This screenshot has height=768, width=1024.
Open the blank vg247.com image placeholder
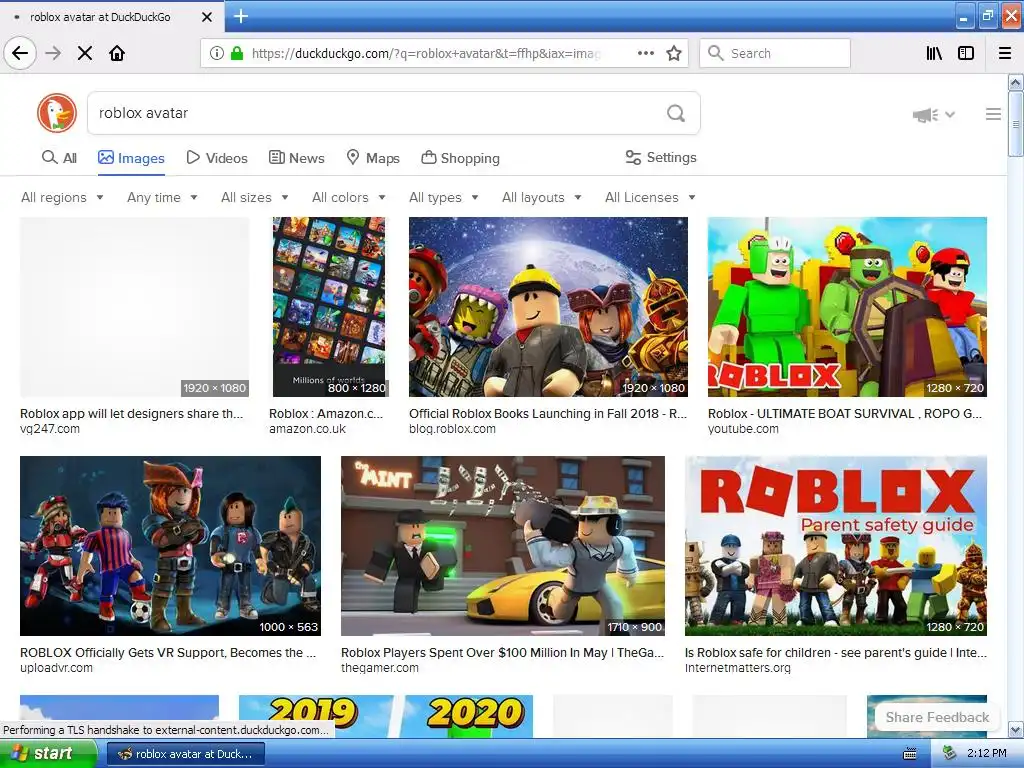(135, 307)
